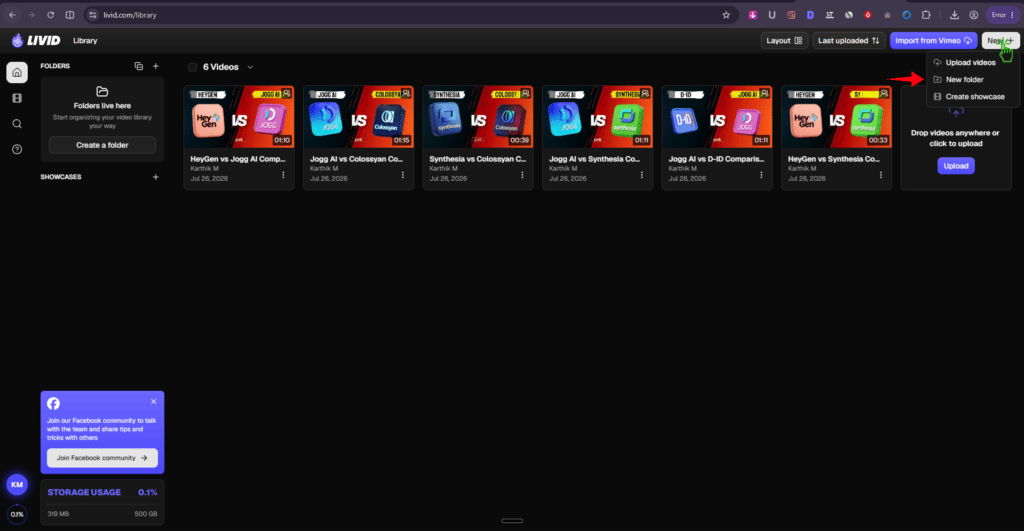Open HeyGen vs Jogg AI video thumbnail
Viewport: 1024px width, 531px height.
[x=238, y=117]
